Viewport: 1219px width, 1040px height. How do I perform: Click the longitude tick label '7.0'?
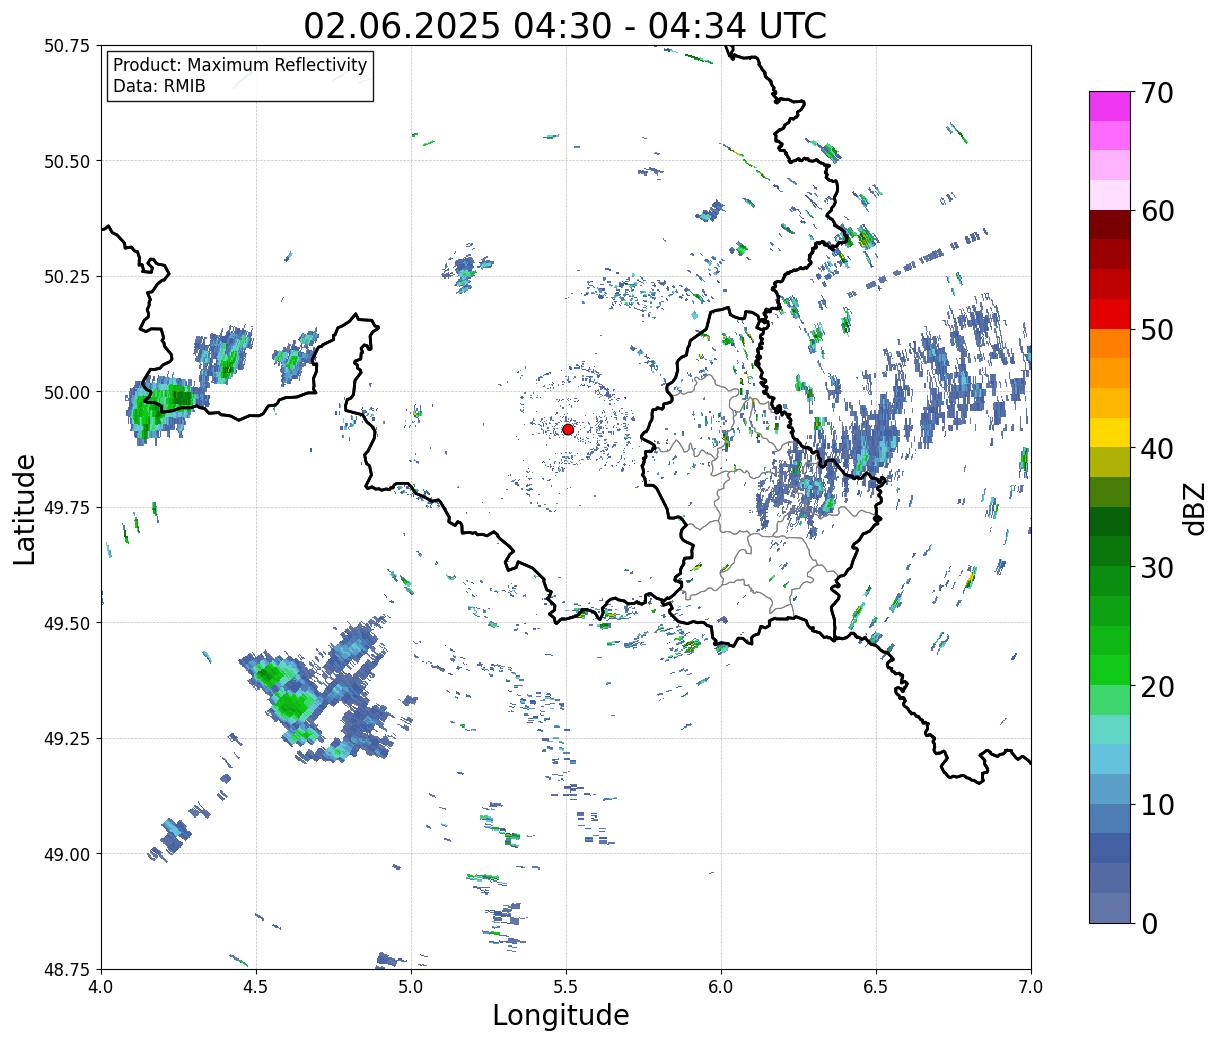click(x=1031, y=987)
